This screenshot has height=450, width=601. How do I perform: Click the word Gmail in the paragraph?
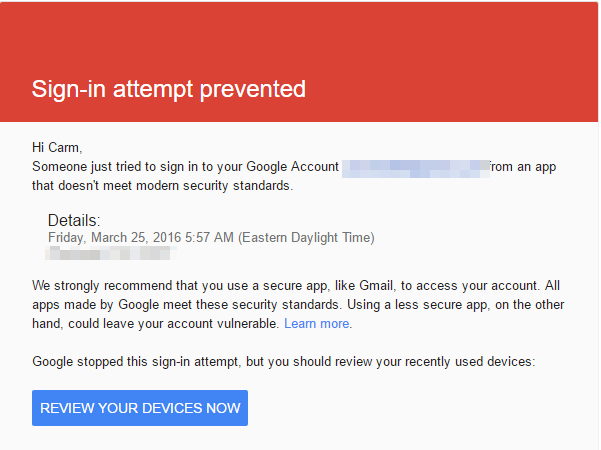click(376, 286)
